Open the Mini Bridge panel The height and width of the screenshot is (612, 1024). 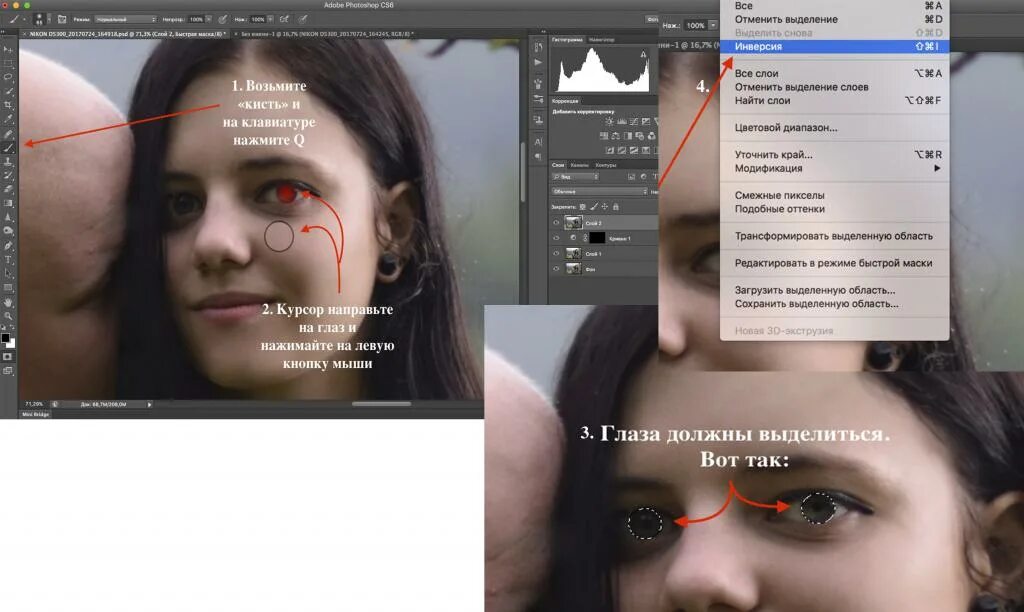click(x=36, y=414)
